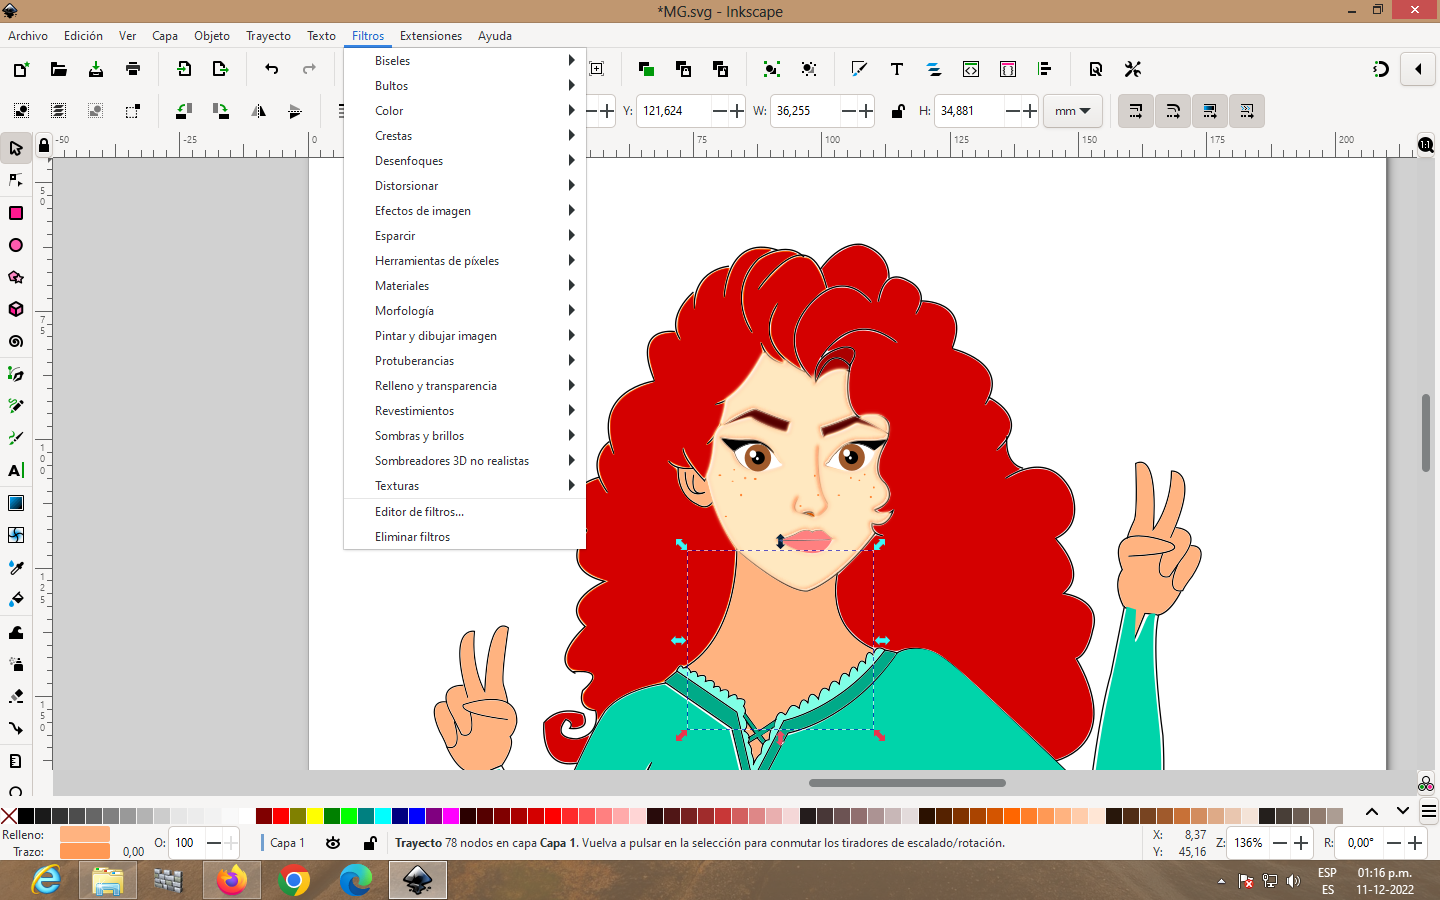The height and width of the screenshot is (900, 1440).
Task: Open the Capa 1 layer selector
Action: click(x=287, y=843)
